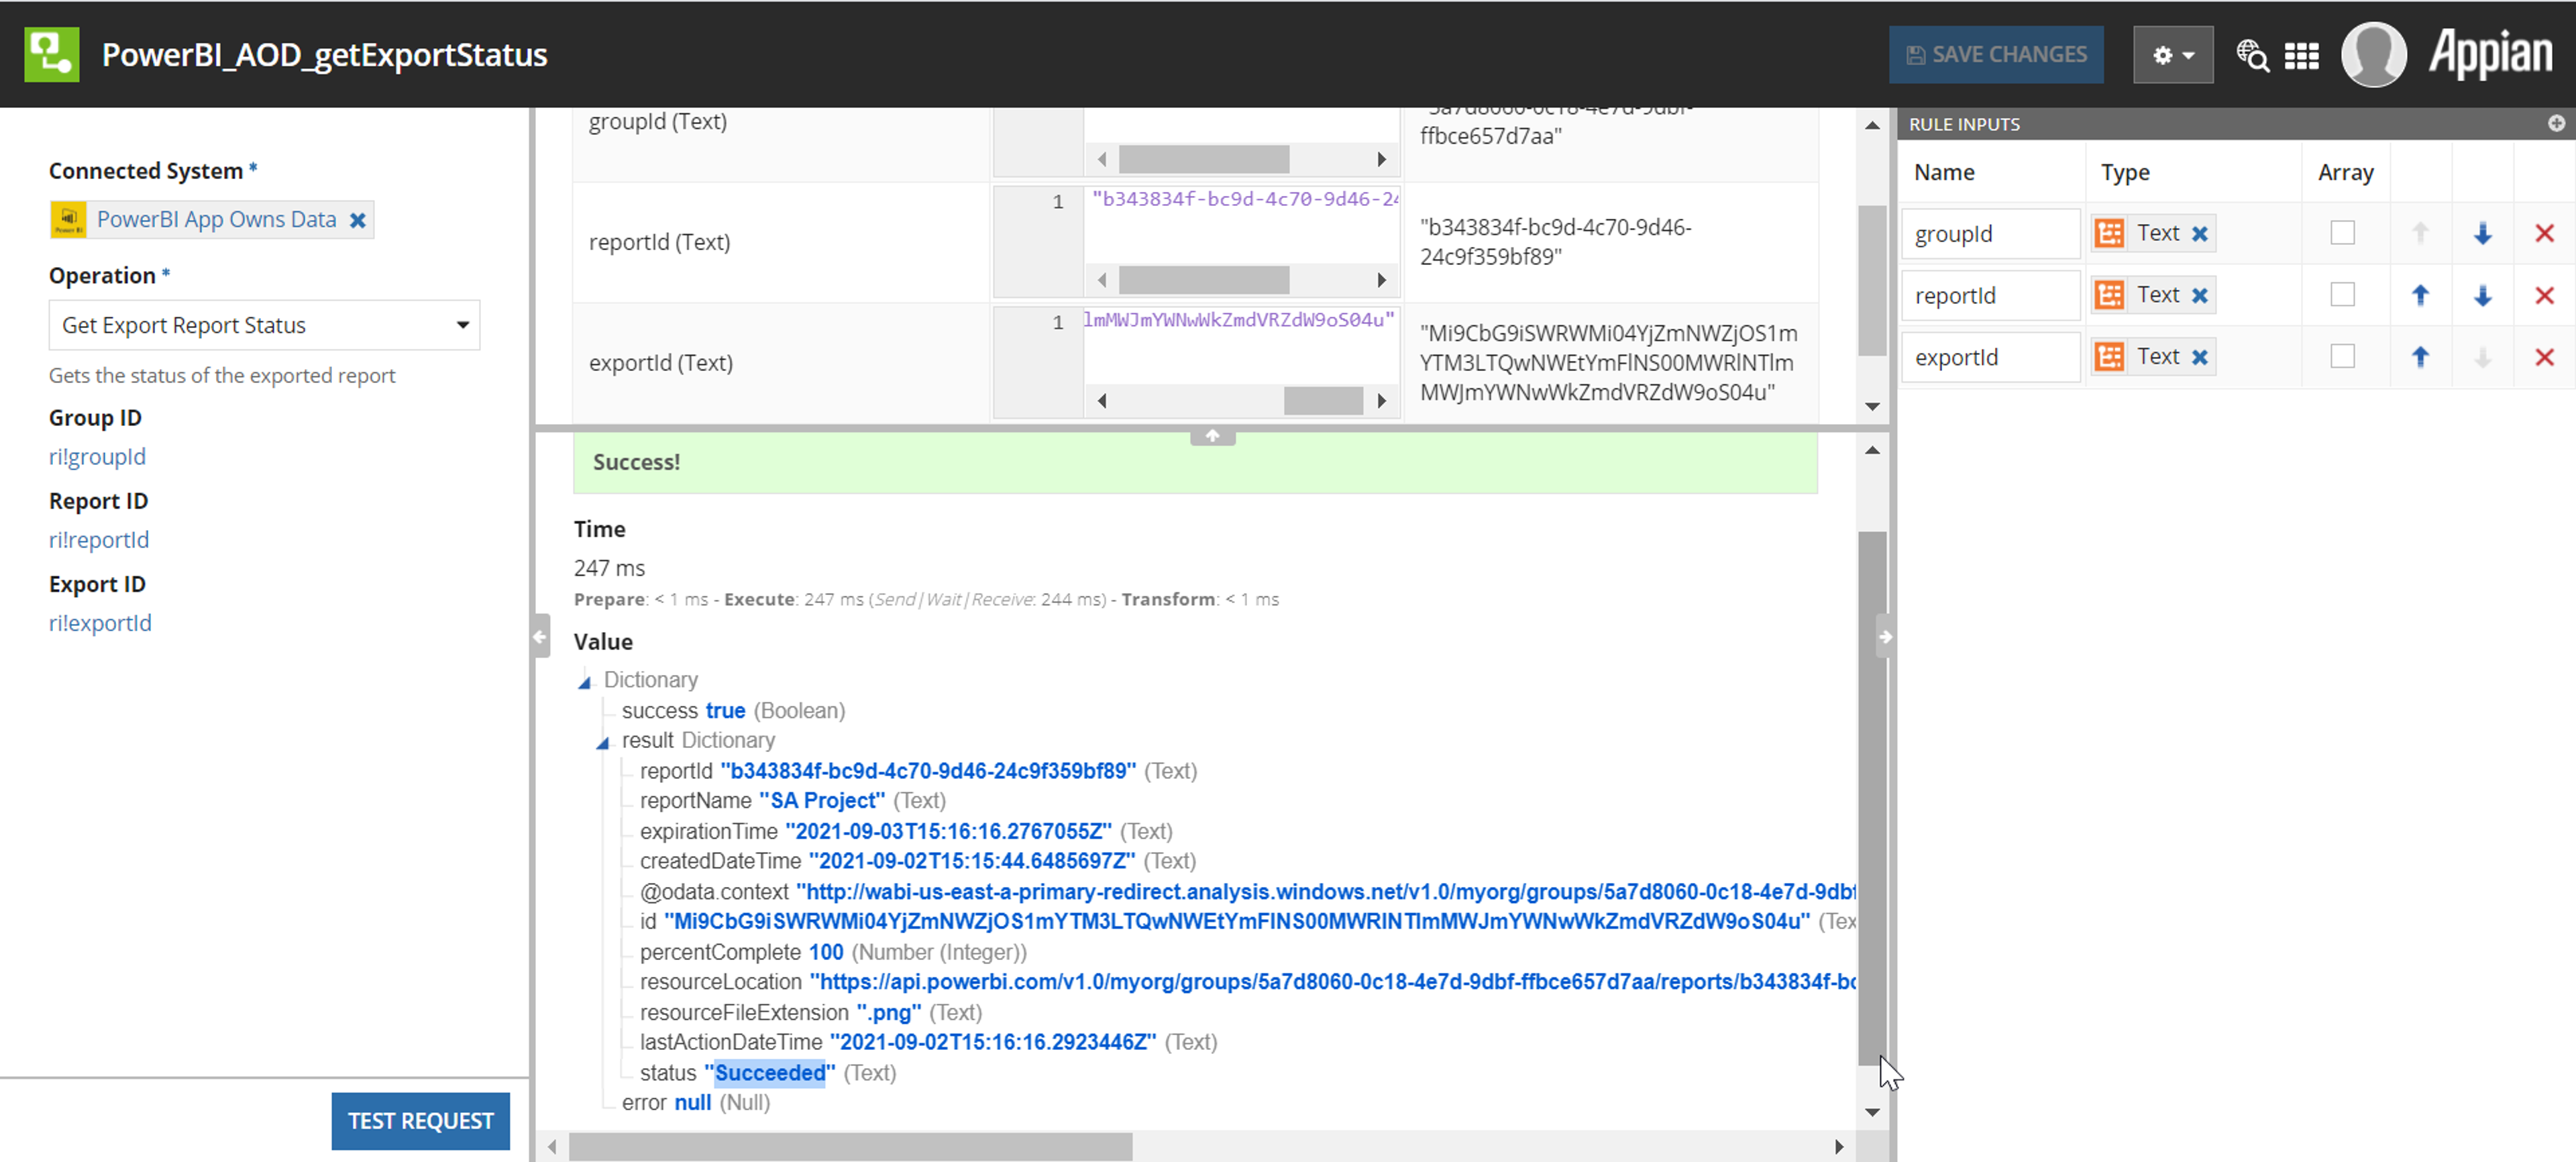
Task: Click reportId Text type icon
Action: (x=2109, y=295)
